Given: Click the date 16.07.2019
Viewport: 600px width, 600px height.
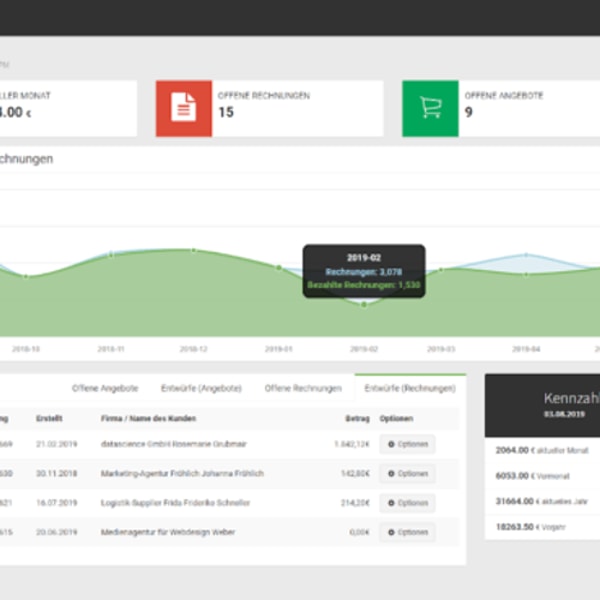Looking at the screenshot, I should (x=57, y=503).
